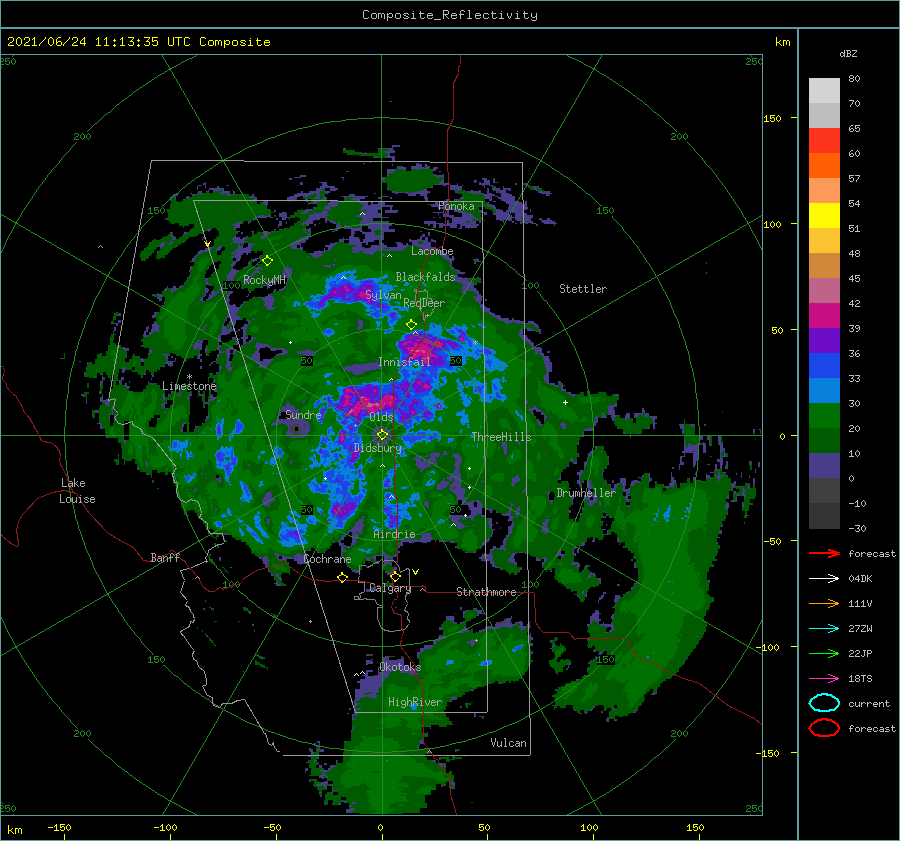This screenshot has width=900, height=841.
Task: Click the orange 111V arrow icon
Action: [x=824, y=603]
